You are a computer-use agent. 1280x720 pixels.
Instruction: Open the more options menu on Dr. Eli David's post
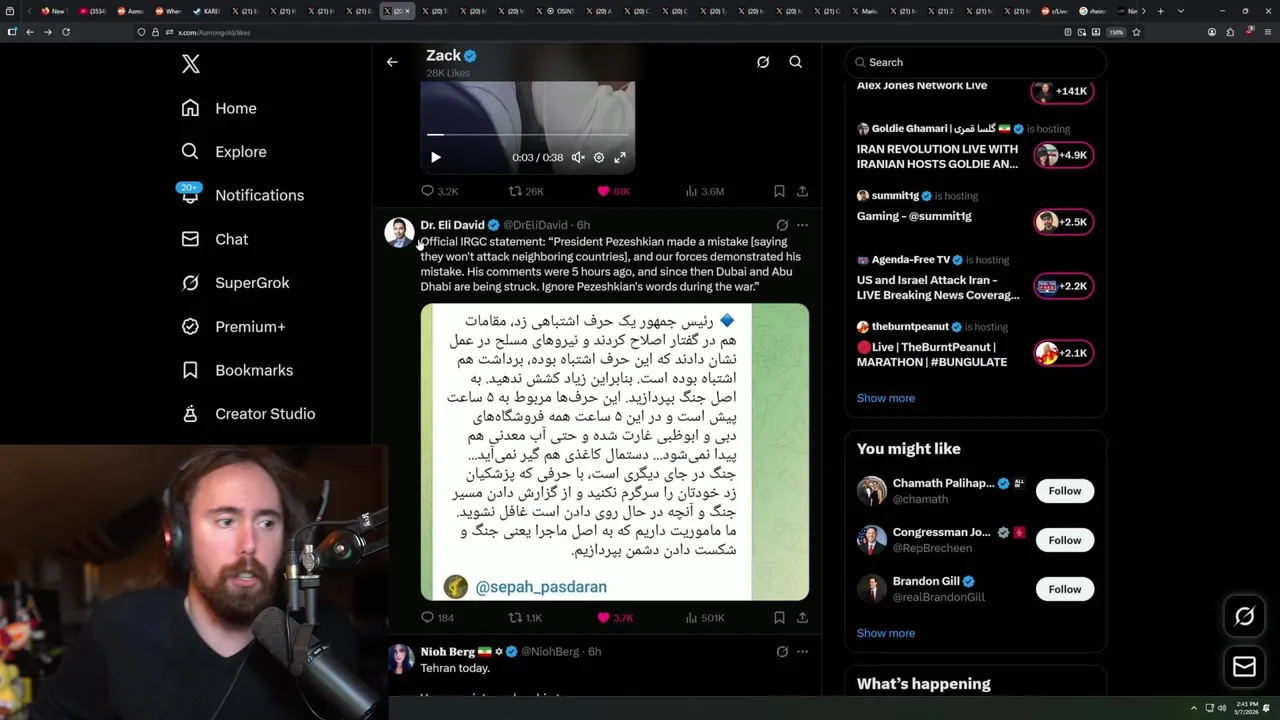802,225
